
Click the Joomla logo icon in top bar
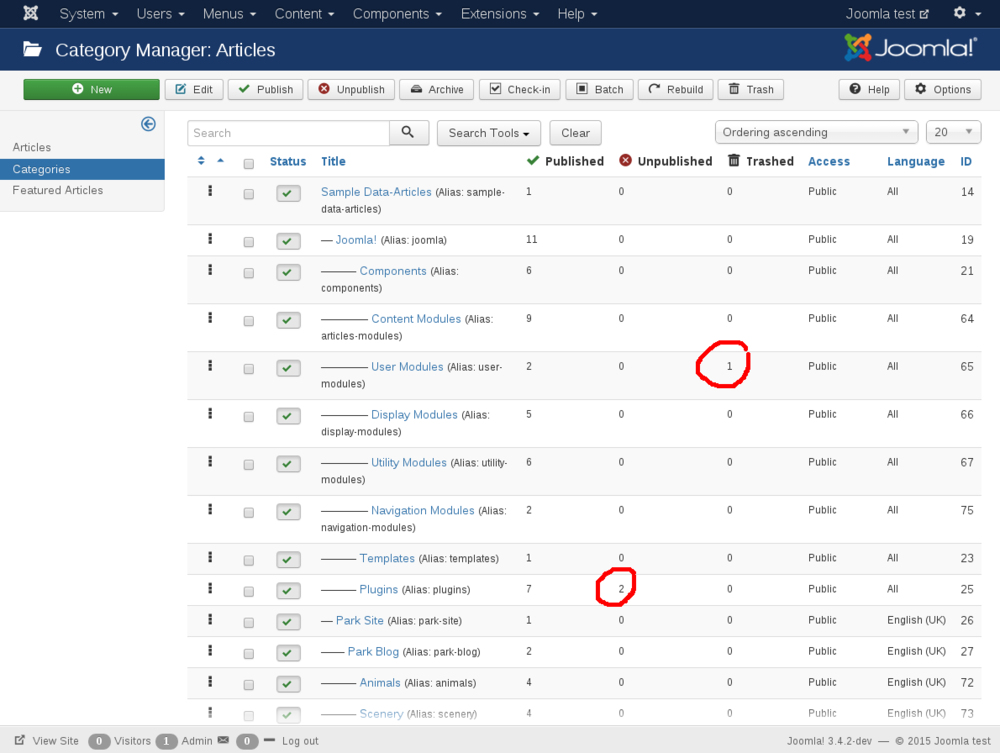click(31, 14)
